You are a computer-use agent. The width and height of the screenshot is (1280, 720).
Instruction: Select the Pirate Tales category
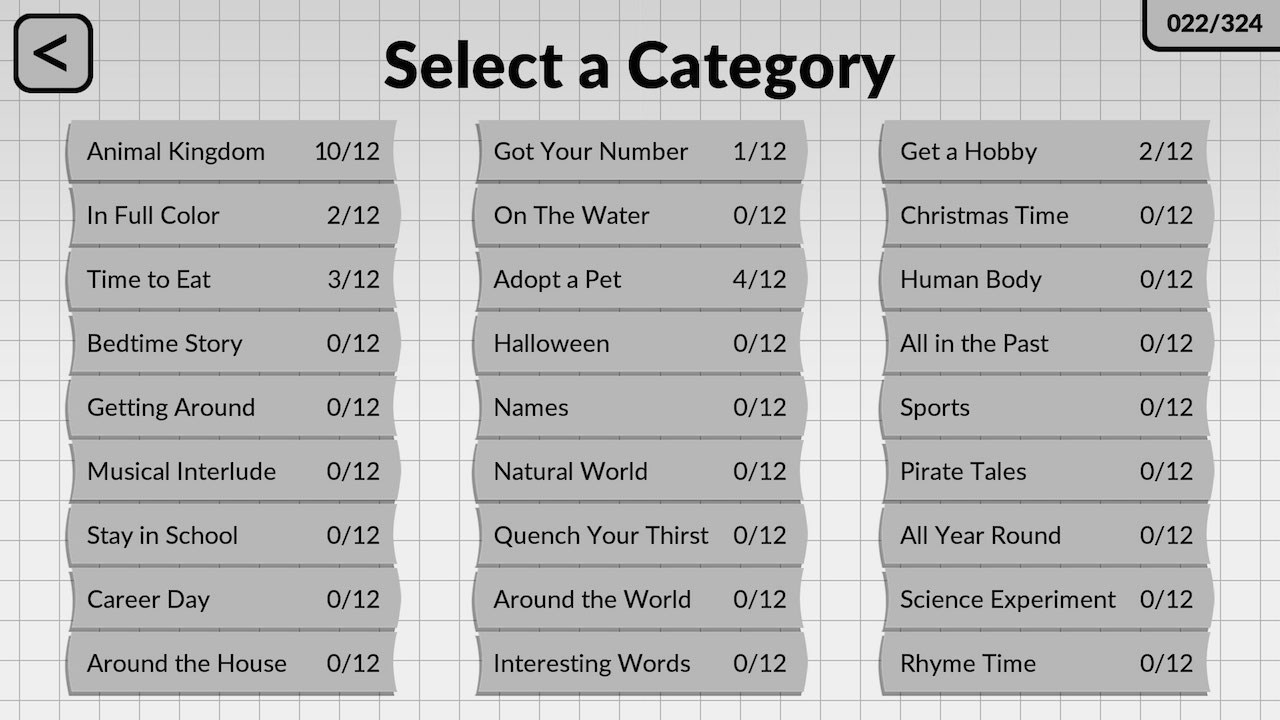tap(1046, 472)
